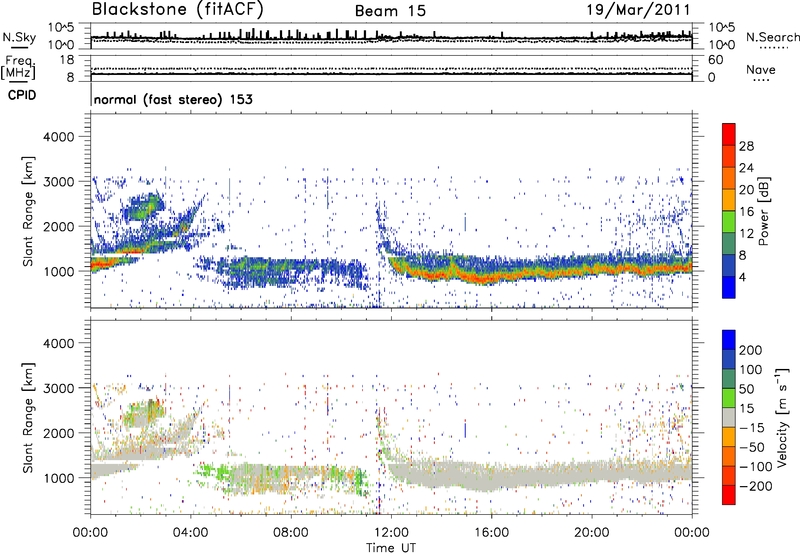Click the 'Freq. [MHz]' axis label
This screenshot has width=800, height=554.
[x=19, y=67]
